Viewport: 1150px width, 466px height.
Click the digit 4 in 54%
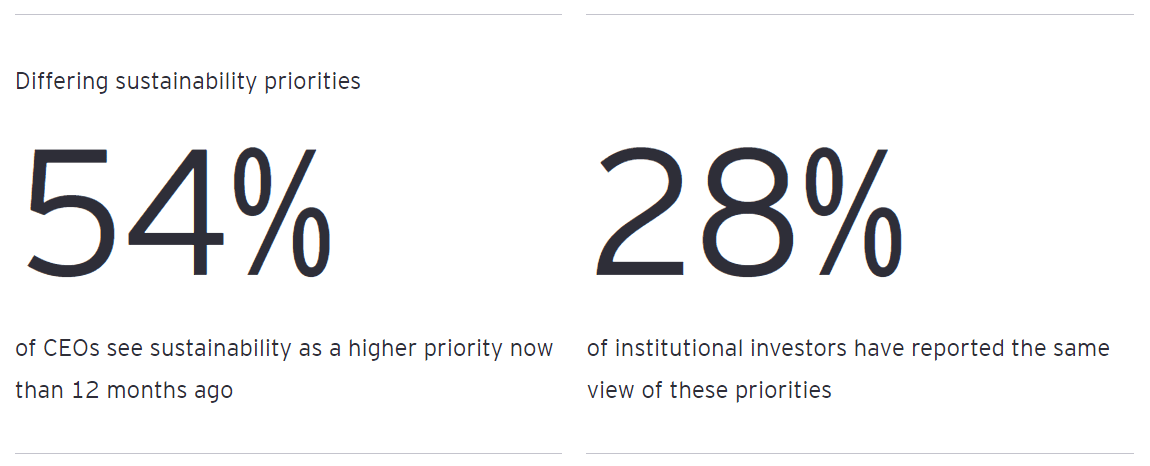pyautogui.click(x=178, y=215)
